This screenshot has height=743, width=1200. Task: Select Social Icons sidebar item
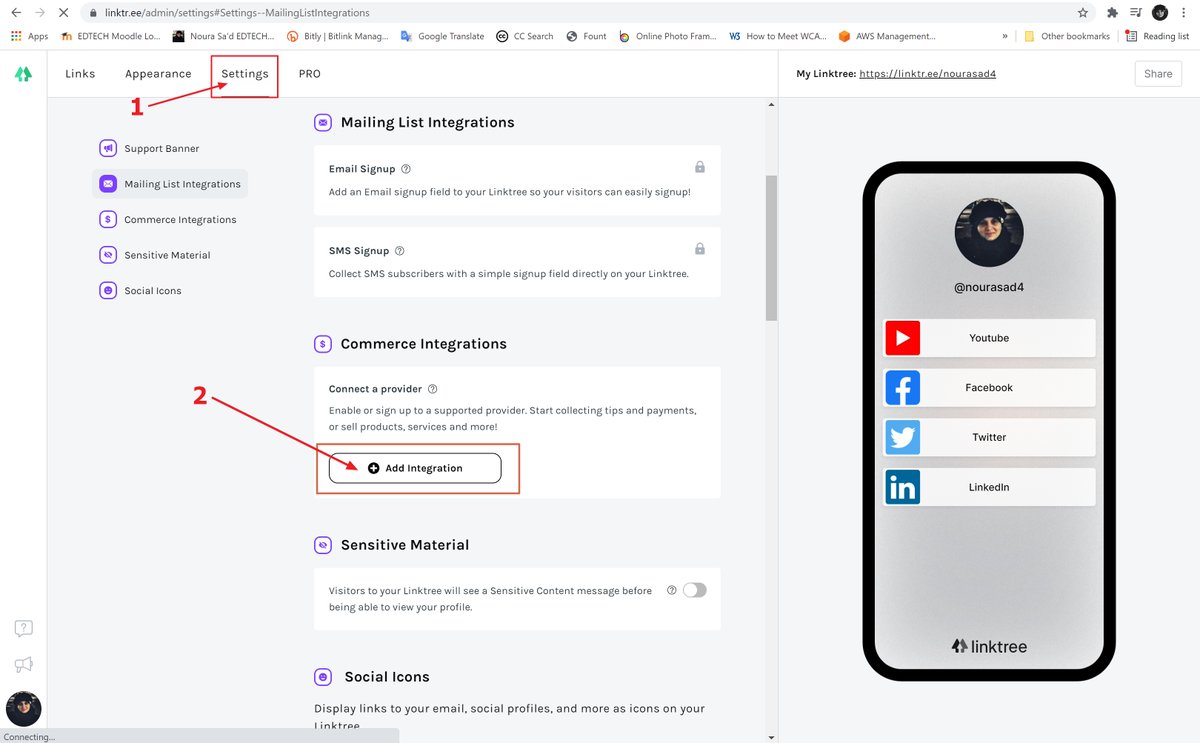[141, 291]
